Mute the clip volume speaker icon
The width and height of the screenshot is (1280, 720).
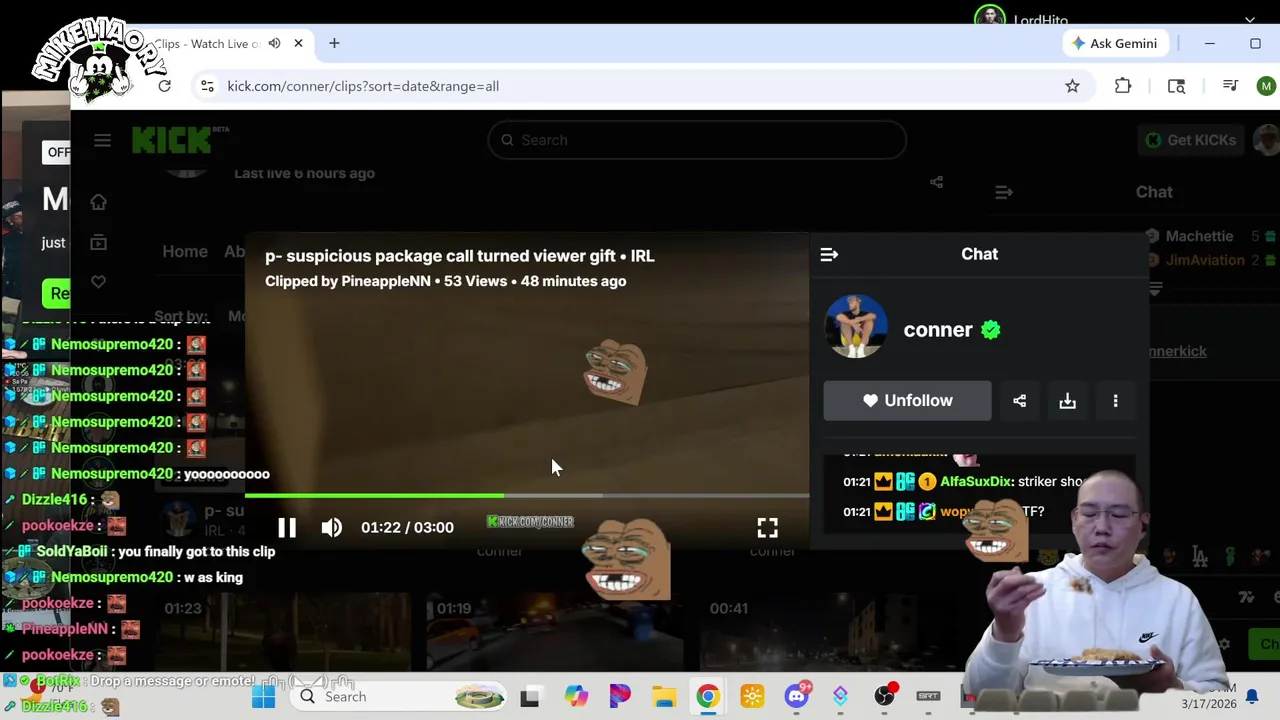(332, 527)
